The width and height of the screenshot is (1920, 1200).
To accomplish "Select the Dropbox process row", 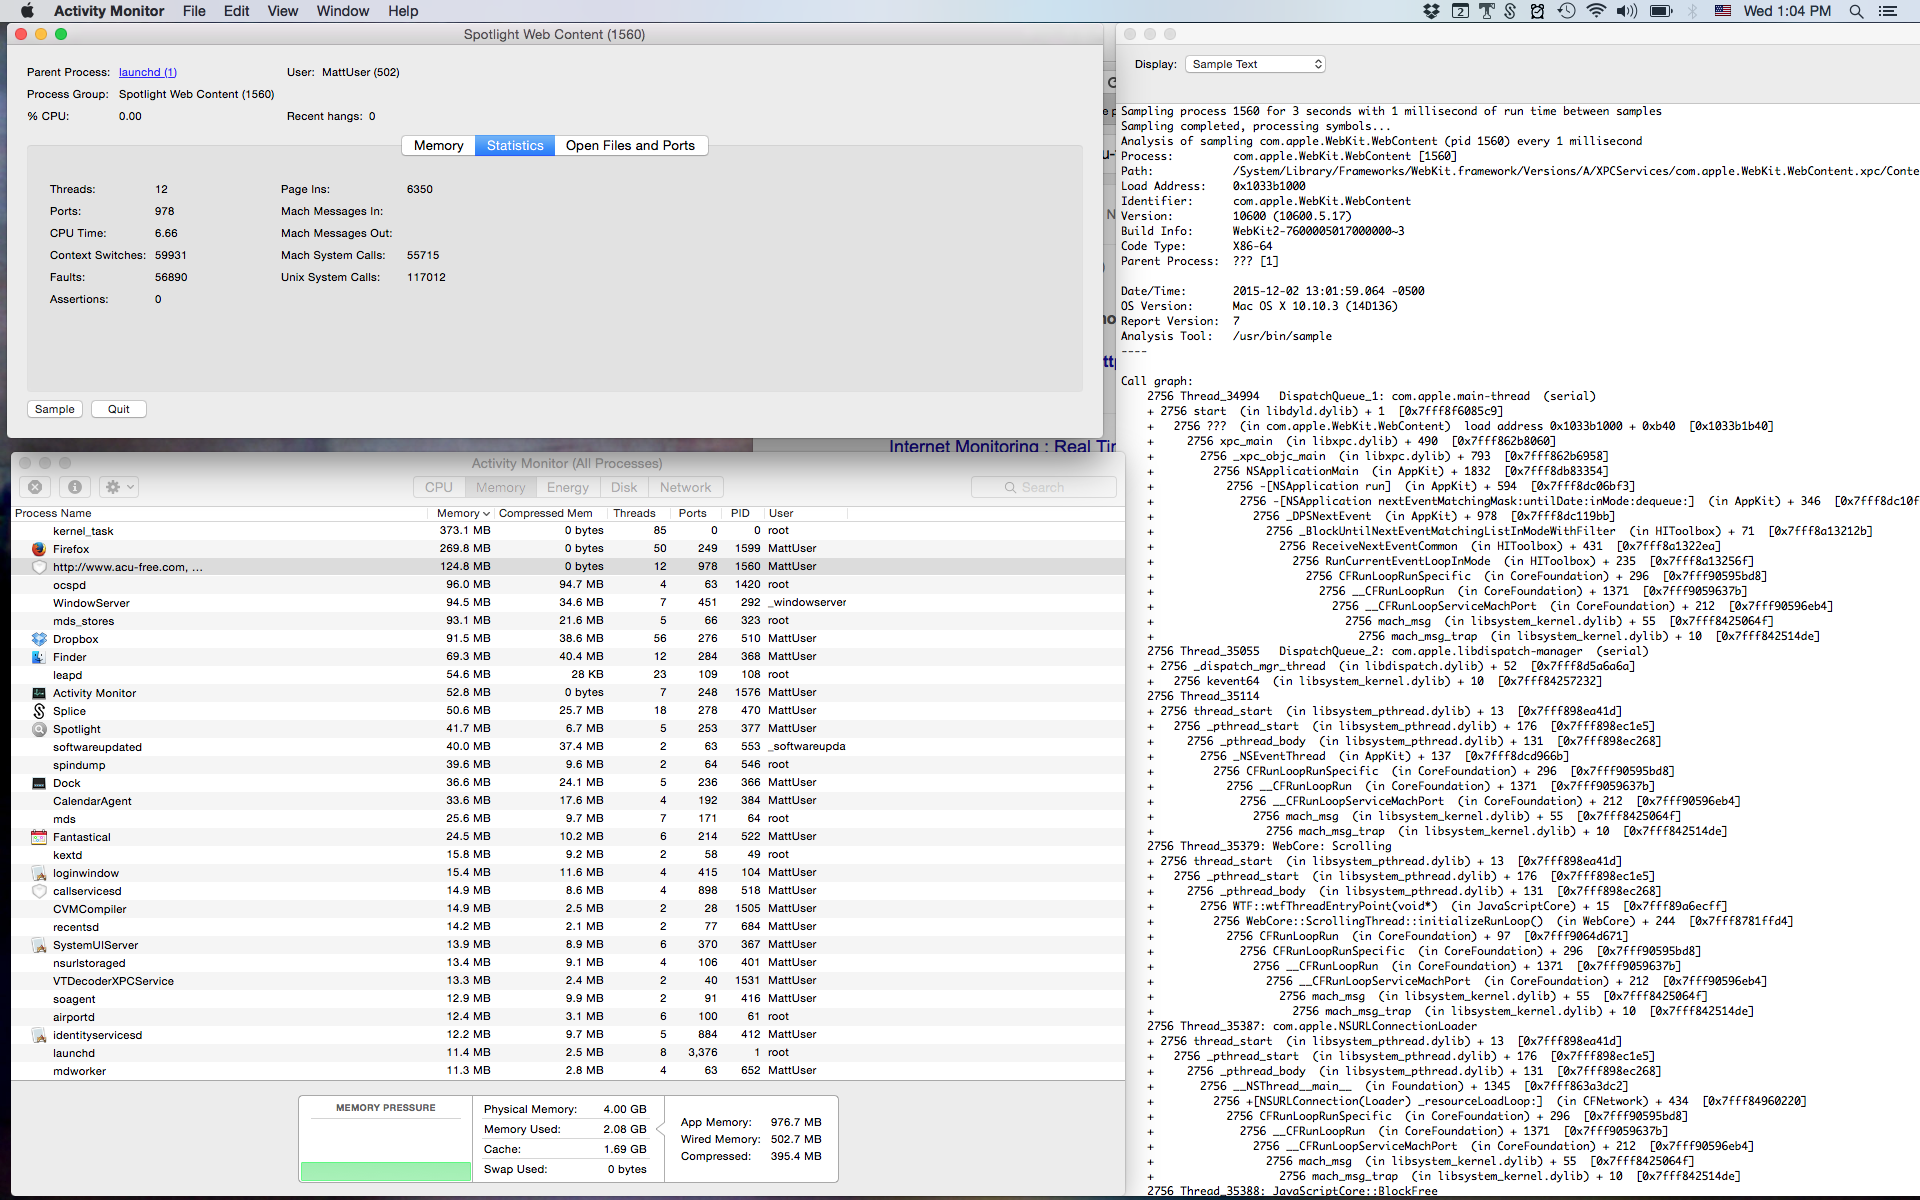I will tap(568, 639).
